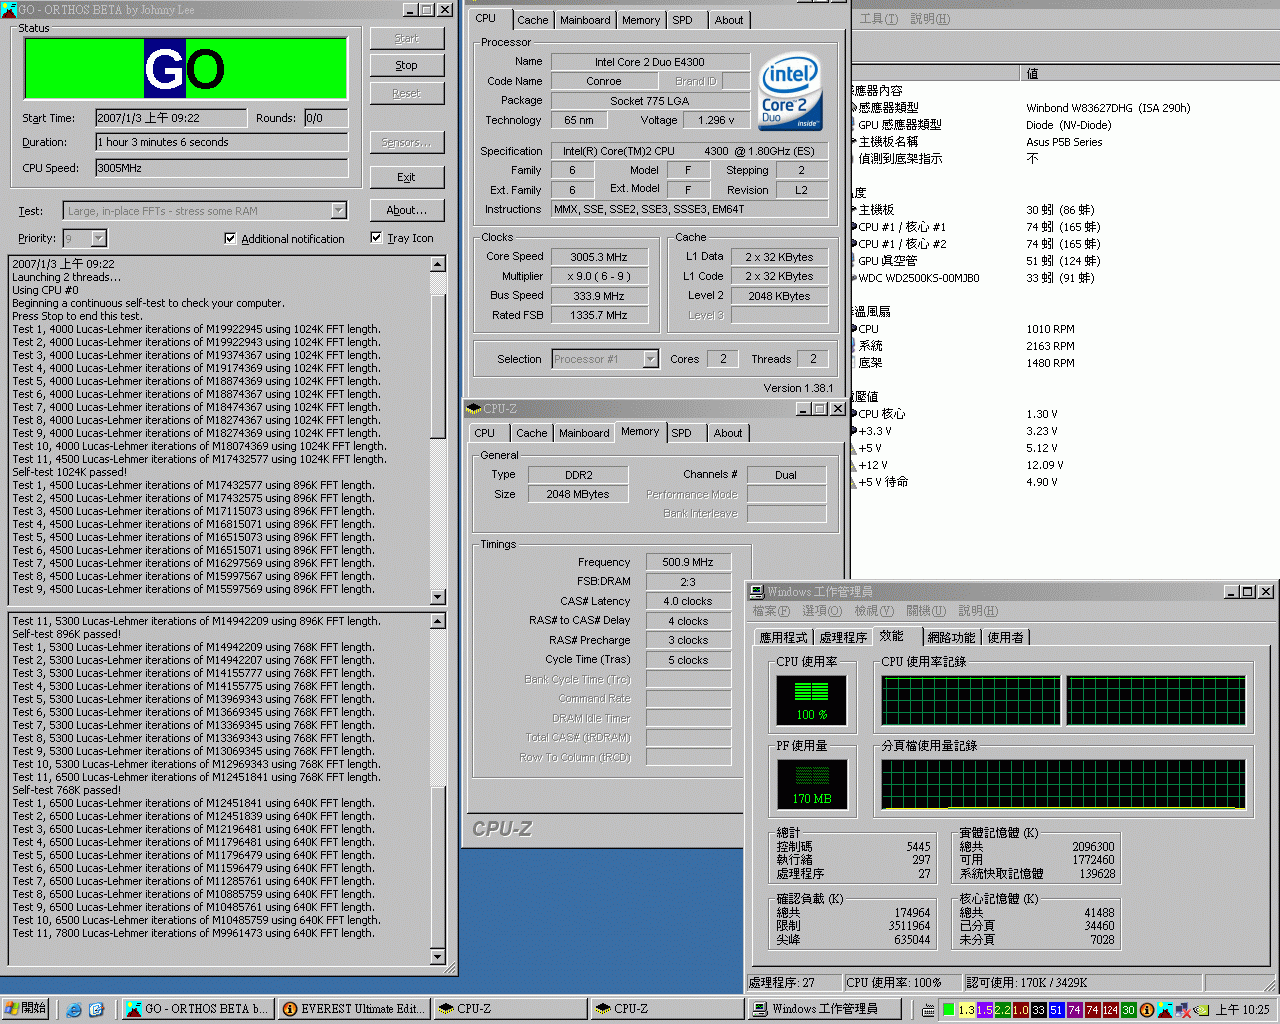Screen dimensions: 1280x1024
Task: Click the lower log scrollbar up arrow
Action: coord(437,621)
